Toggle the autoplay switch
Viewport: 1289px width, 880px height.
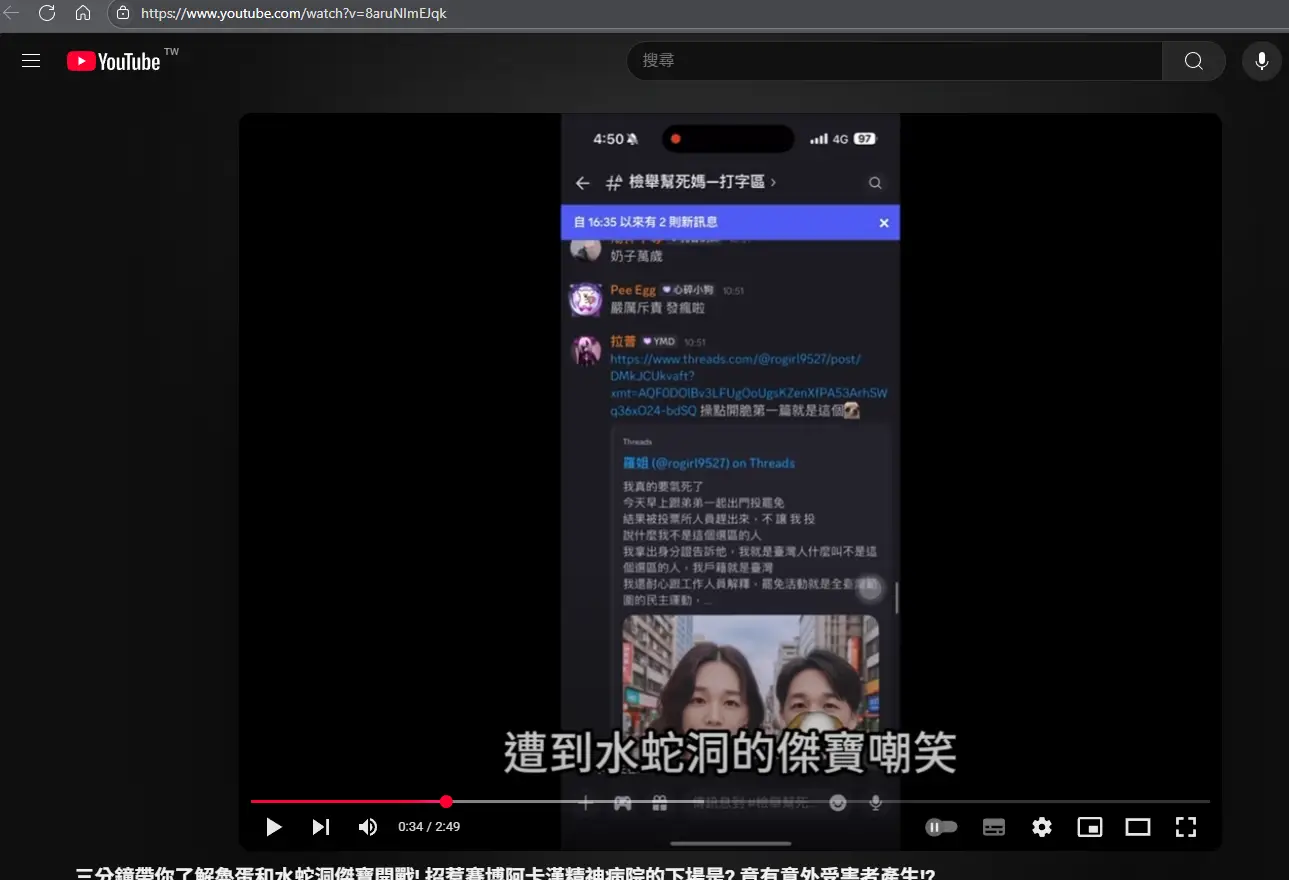coord(942,827)
